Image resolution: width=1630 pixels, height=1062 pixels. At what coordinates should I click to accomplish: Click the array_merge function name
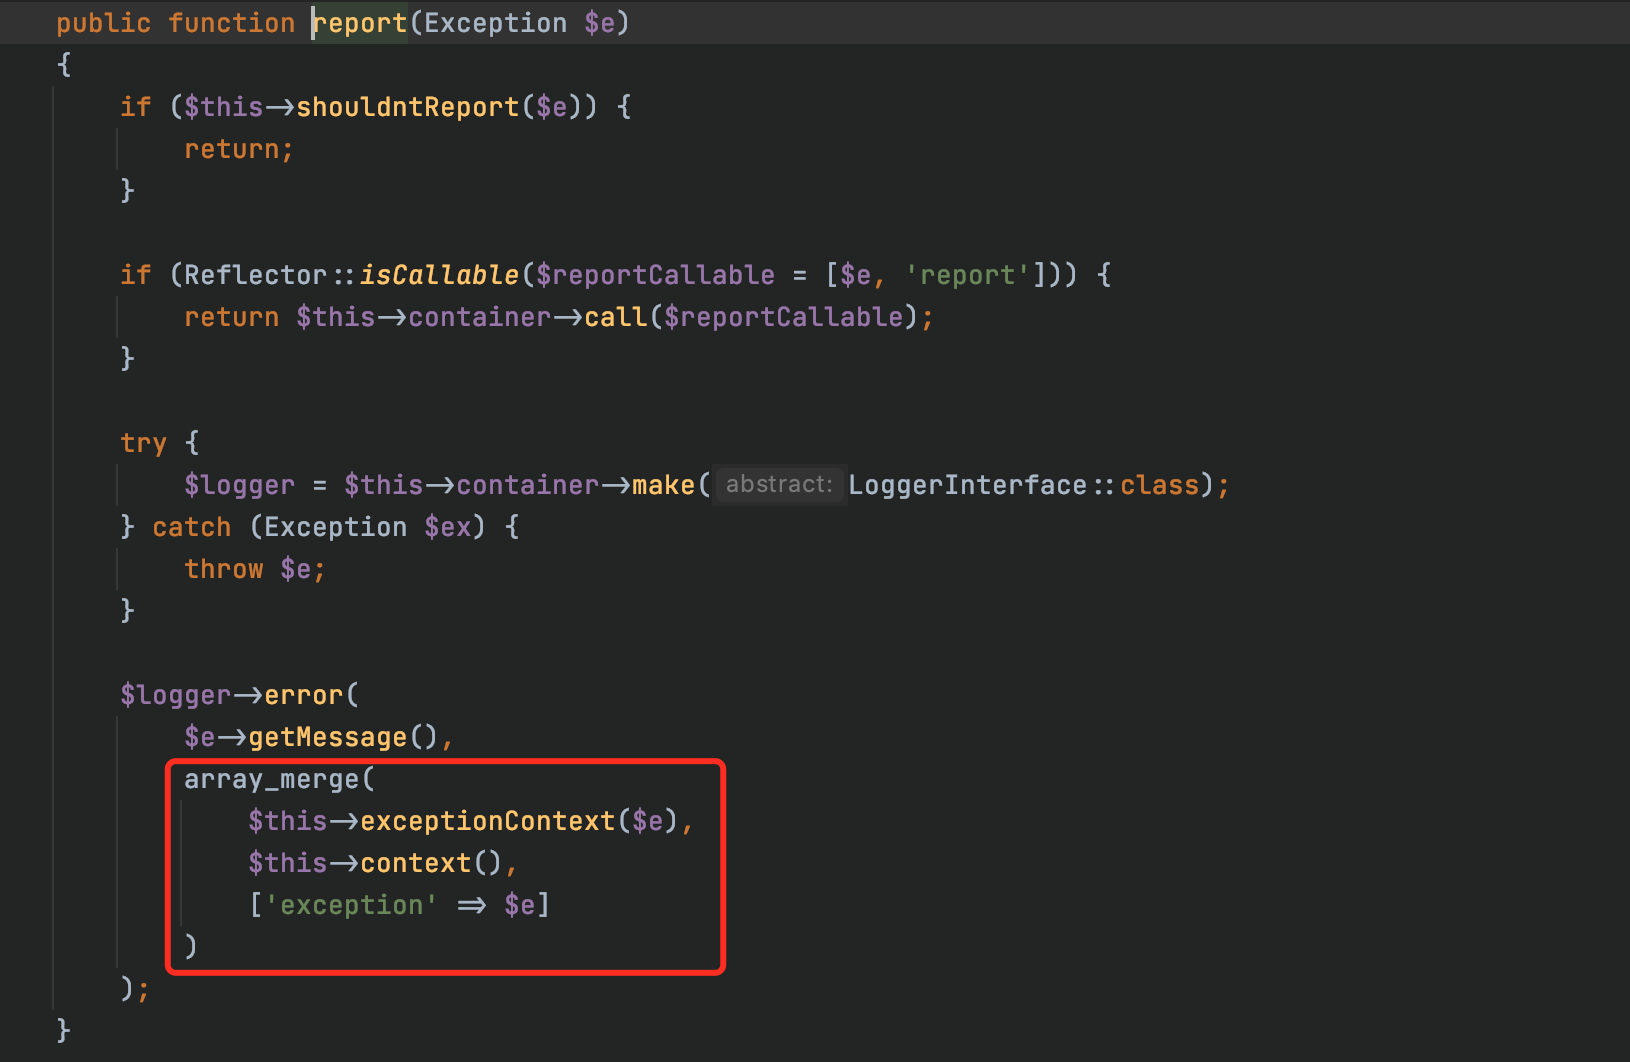[x=271, y=779]
